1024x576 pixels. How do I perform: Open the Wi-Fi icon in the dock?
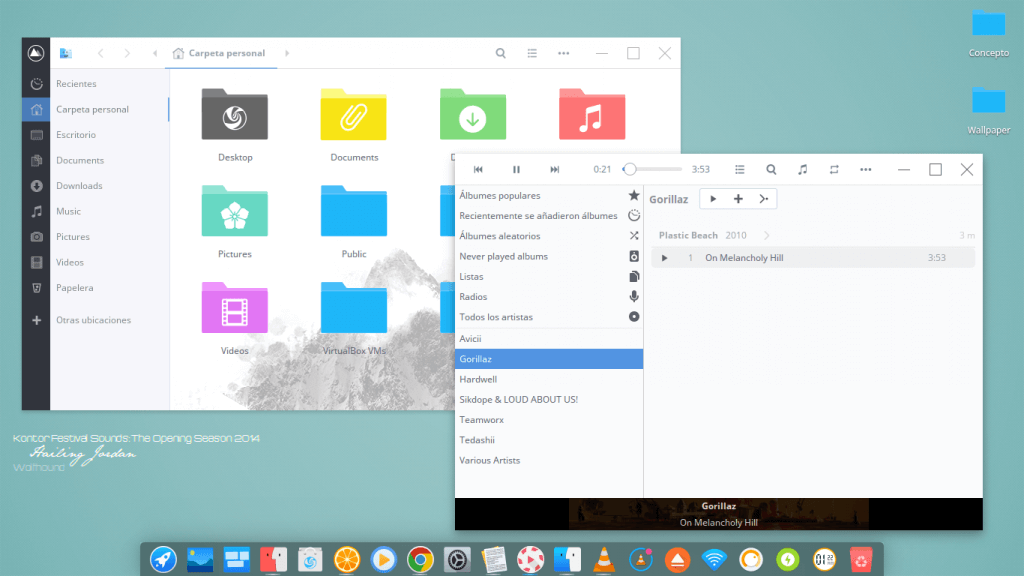pyautogui.click(x=714, y=560)
